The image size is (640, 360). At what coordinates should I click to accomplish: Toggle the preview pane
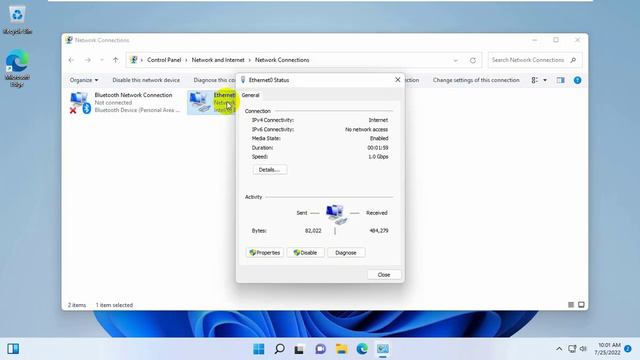(x=560, y=80)
